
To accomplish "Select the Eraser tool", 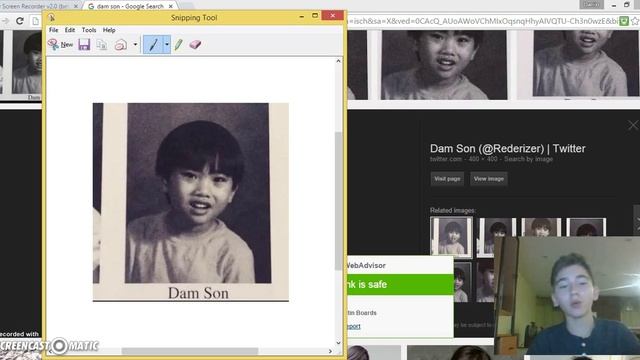I will point(195,44).
